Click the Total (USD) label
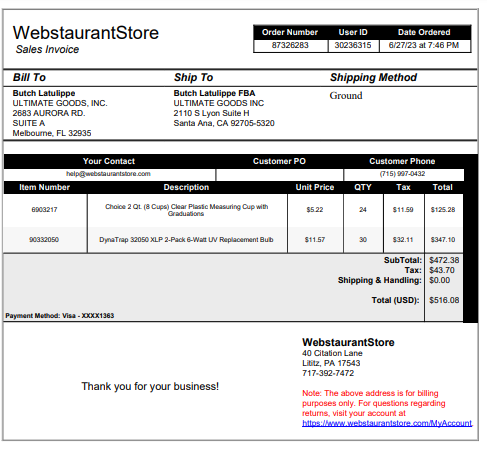This screenshot has height=453, width=487. click(395, 300)
